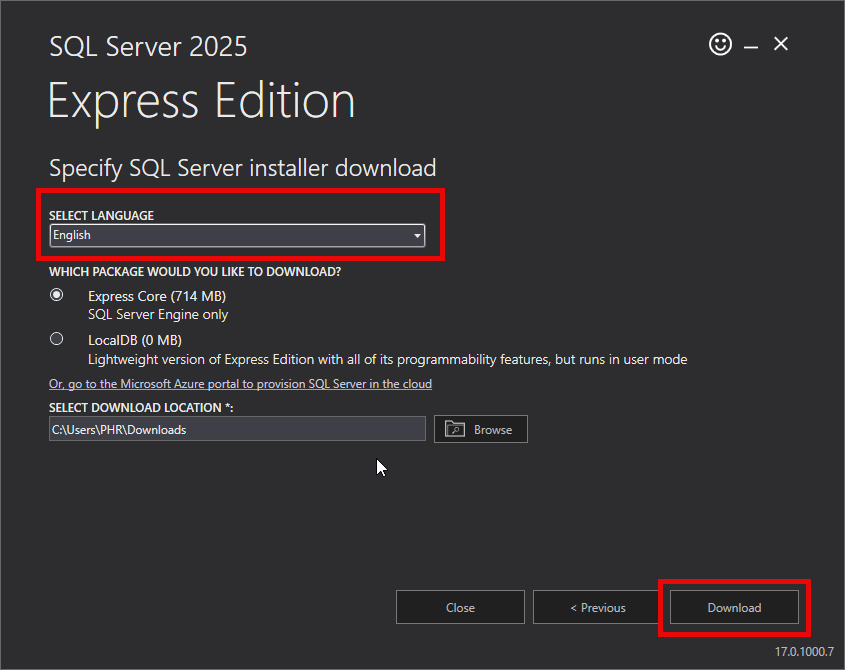The width and height of the screenshot is (845, 670).
Task: Click the Express Edition title text
Action: (201, 101)
